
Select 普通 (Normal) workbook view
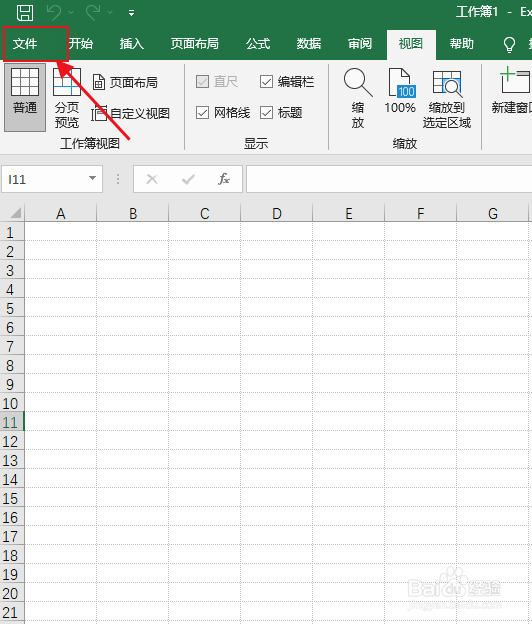pyautogui.click(x=25, y=97)
